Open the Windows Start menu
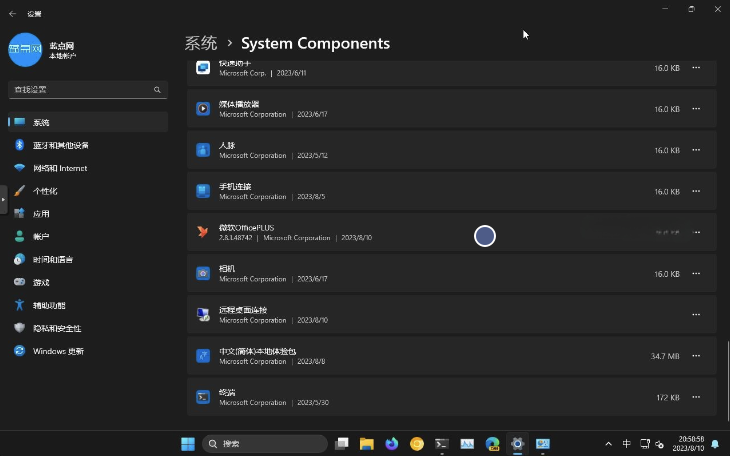The height and width of the screenshot is (456, 730). pyautogui.click(x=187, y=444)
